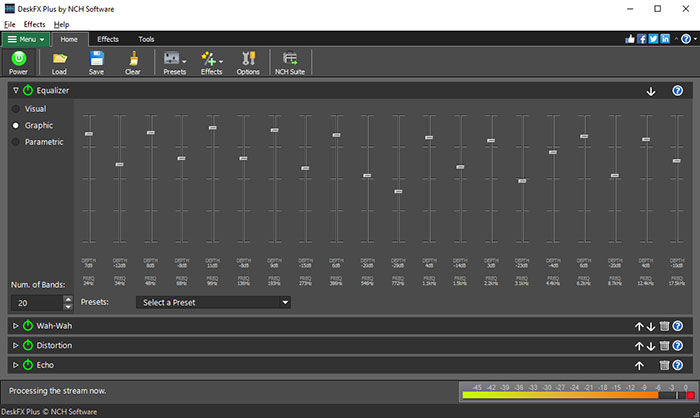Open help for the Echo effect
700x418 pixels.
(678, 365)
